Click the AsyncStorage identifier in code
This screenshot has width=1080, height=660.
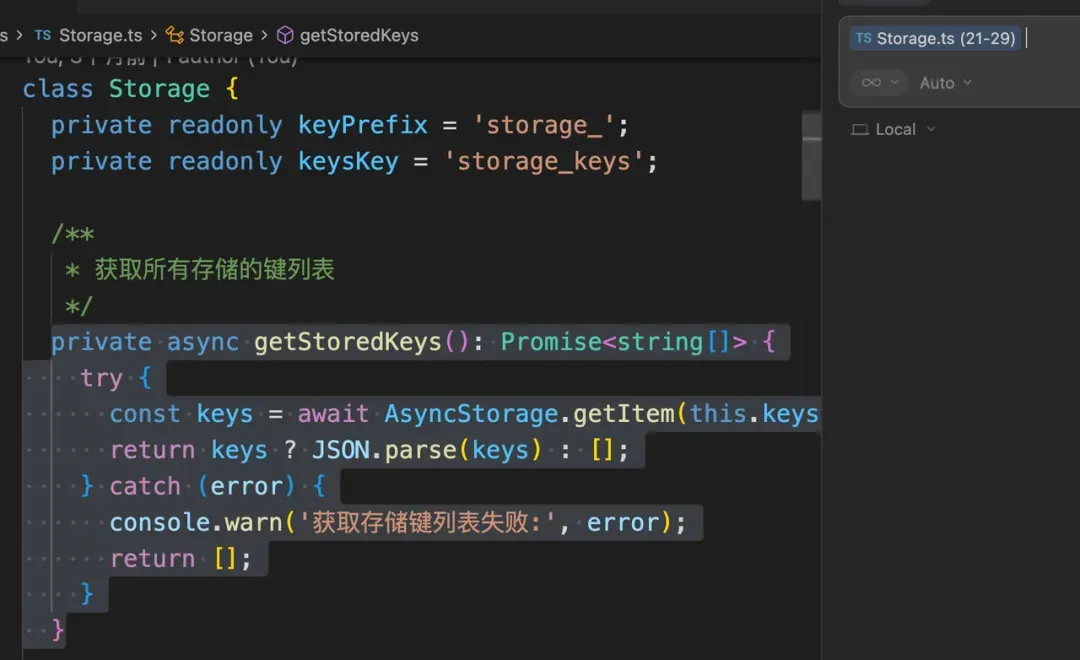coord(457,414)
